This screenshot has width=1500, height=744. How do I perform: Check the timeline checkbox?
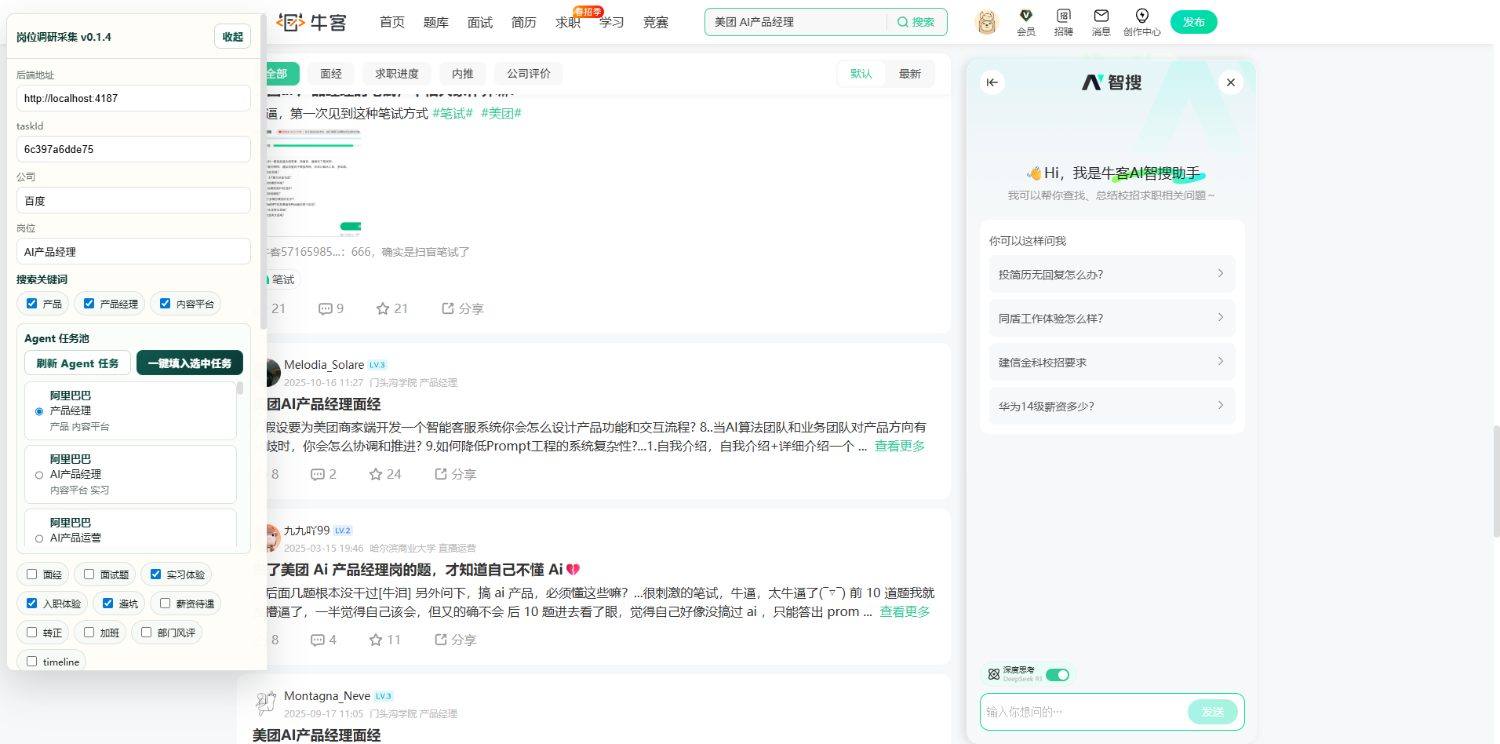pyautogui.click(x=32, y=662)
